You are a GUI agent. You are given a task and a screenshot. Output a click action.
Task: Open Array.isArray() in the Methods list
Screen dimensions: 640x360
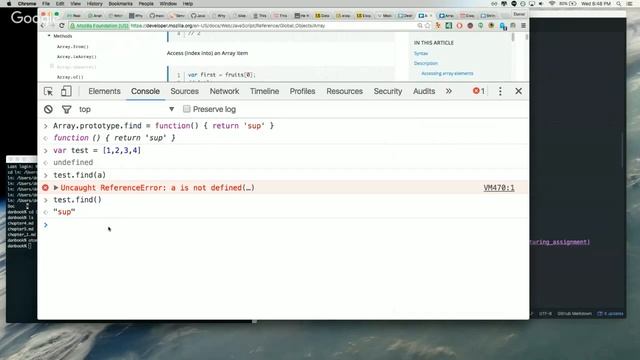pos(77,57)
